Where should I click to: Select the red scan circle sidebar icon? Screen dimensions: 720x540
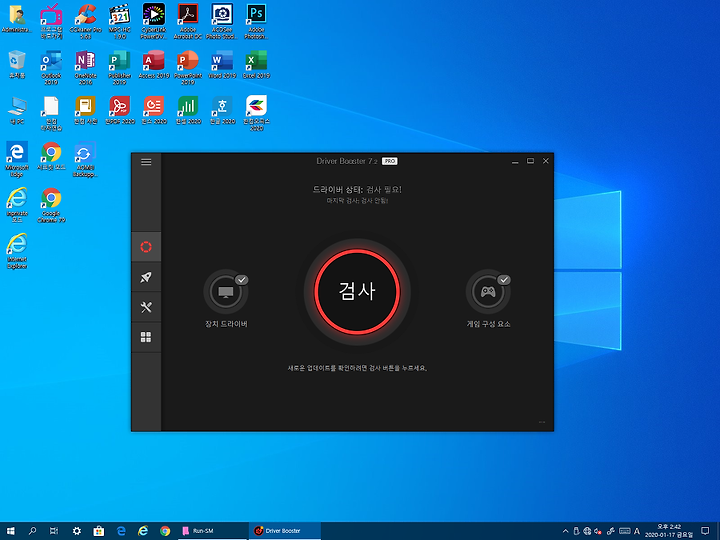pyautogui.click(x=146, y=247)
